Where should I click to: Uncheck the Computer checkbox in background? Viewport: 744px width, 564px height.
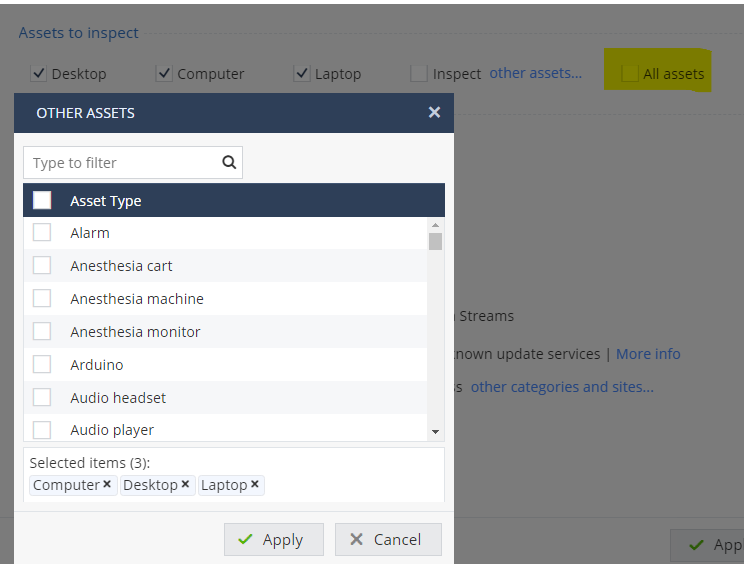[x=164, y=74]
